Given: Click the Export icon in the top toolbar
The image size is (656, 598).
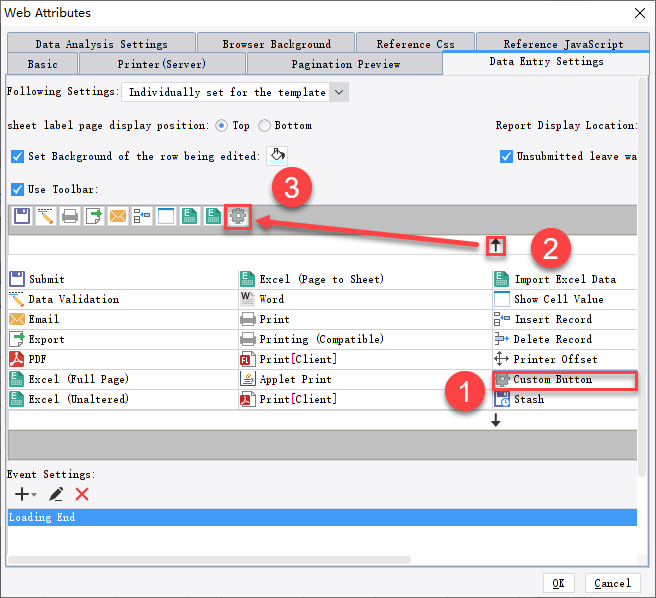Looking at the screenshot, I should point(94,216).
